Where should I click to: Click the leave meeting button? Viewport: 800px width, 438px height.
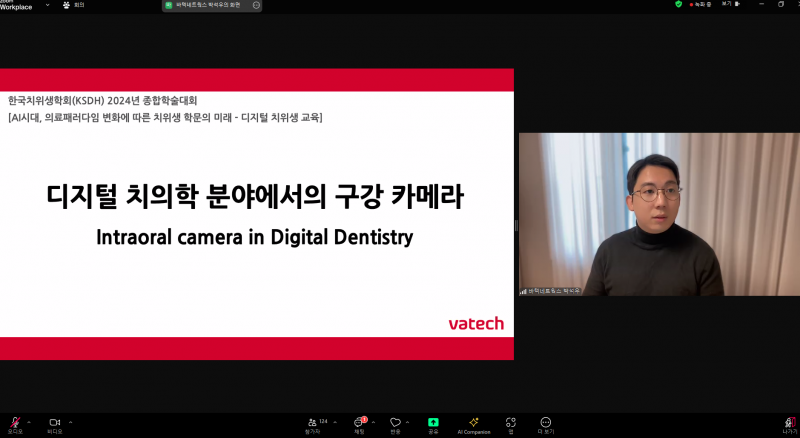789,423
